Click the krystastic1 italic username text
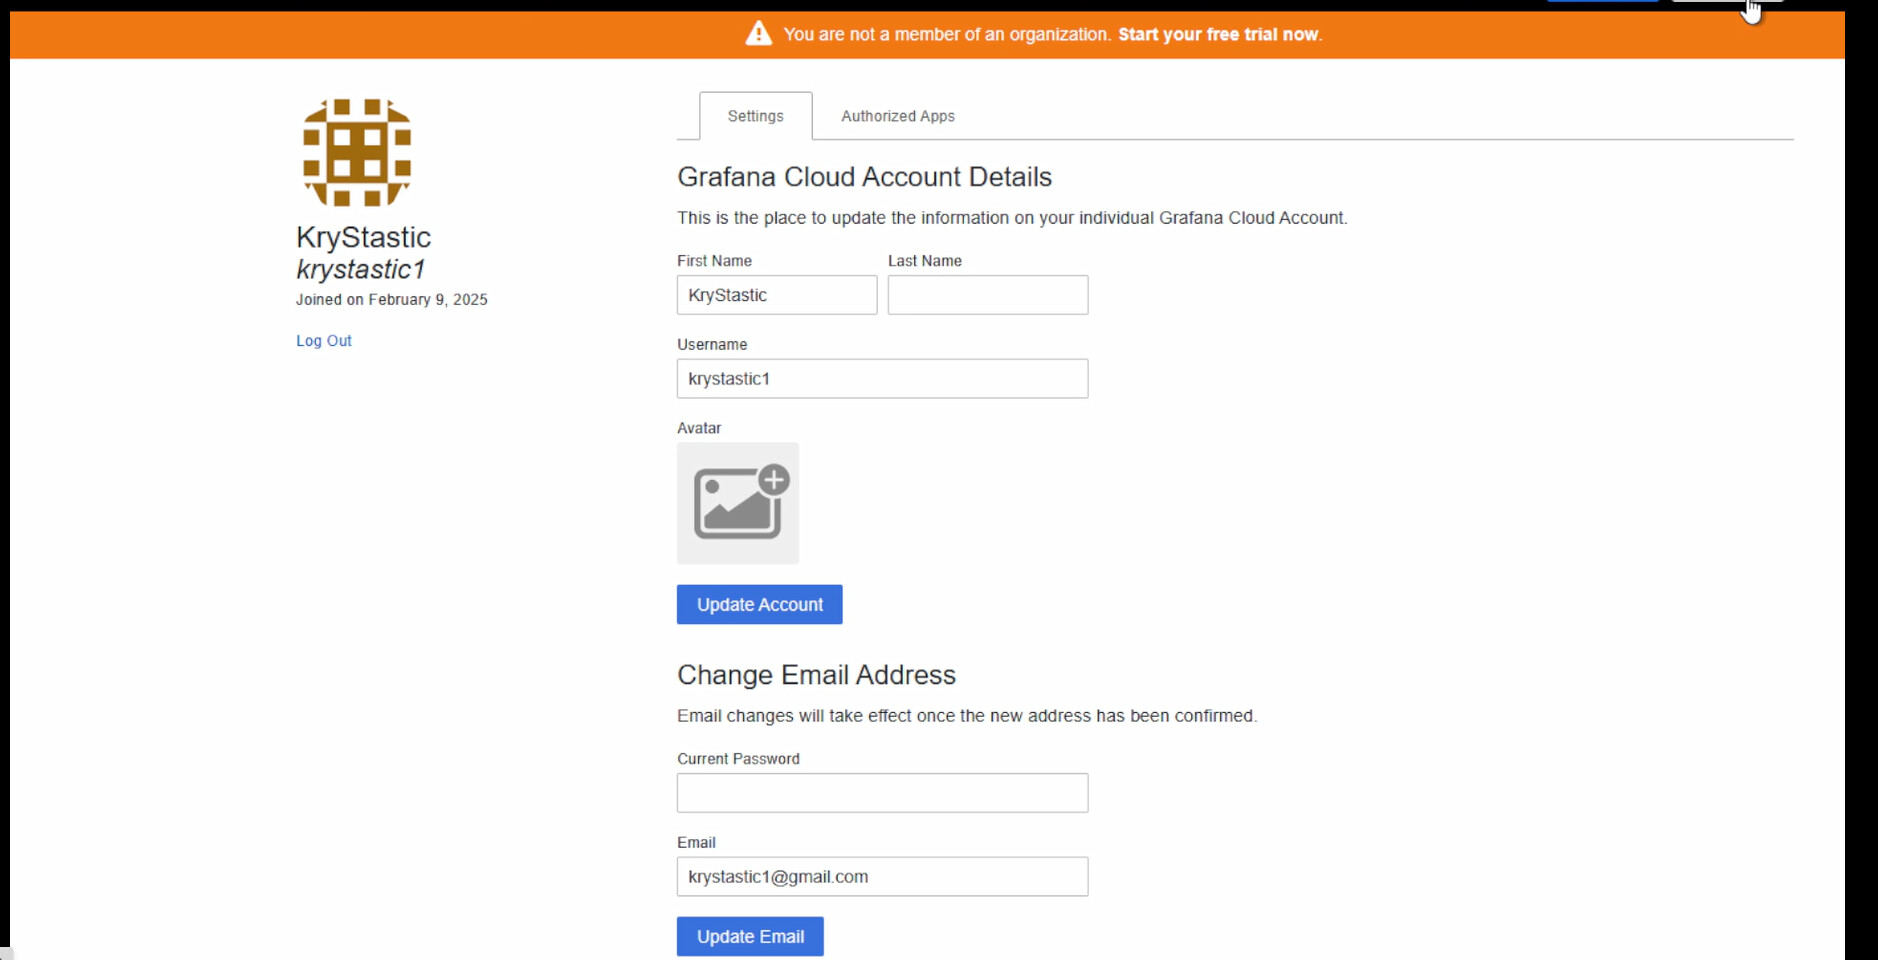Screen dimensions: 1878x960 point(361,270)
